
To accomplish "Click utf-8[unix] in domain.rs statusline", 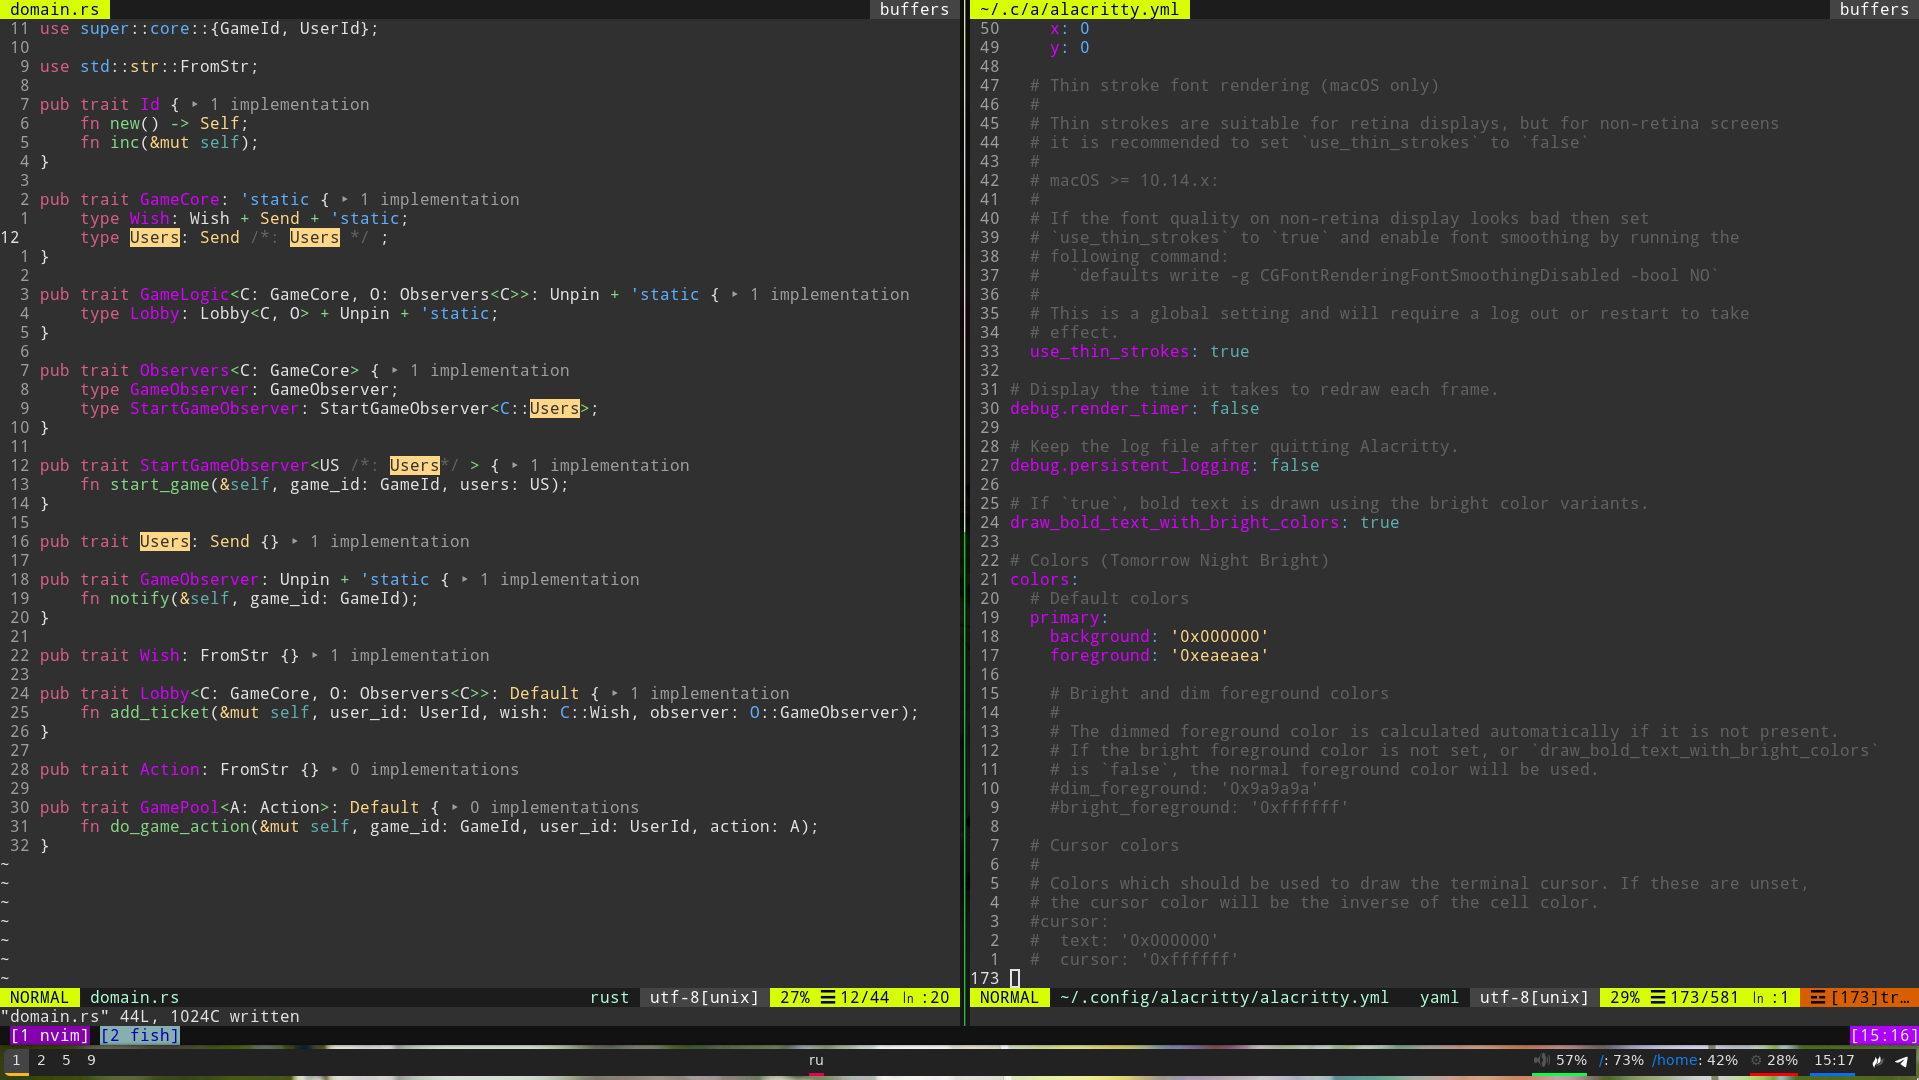I will [x=705, y=997].
